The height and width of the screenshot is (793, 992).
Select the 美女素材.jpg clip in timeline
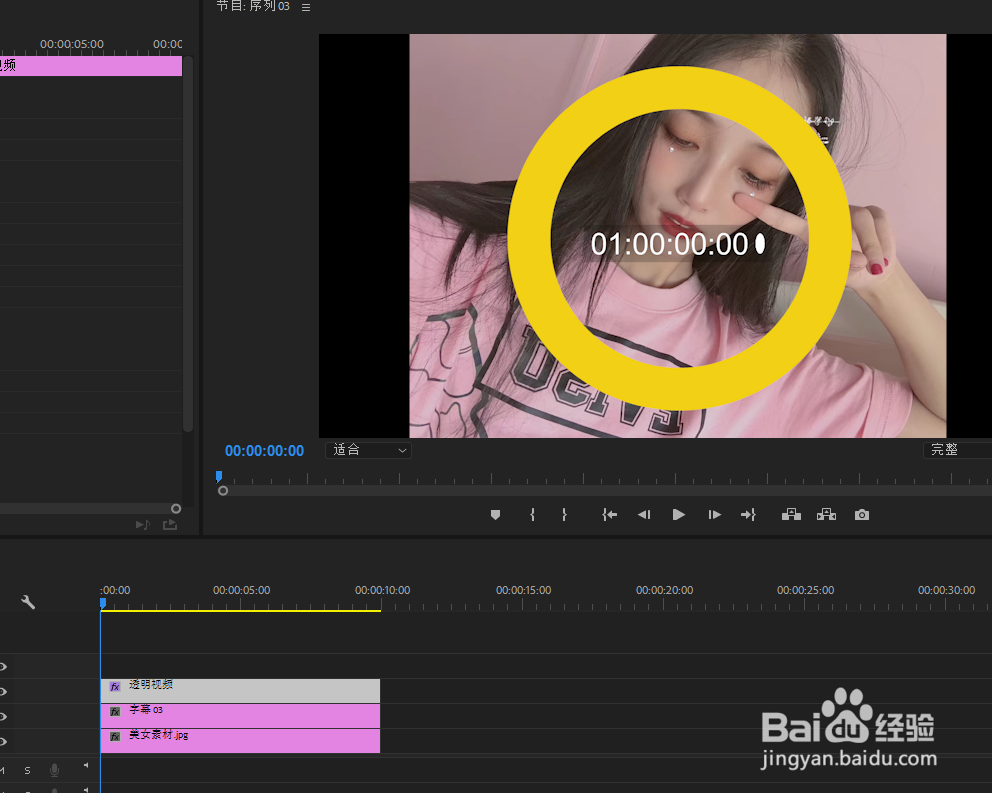(240, 740)
